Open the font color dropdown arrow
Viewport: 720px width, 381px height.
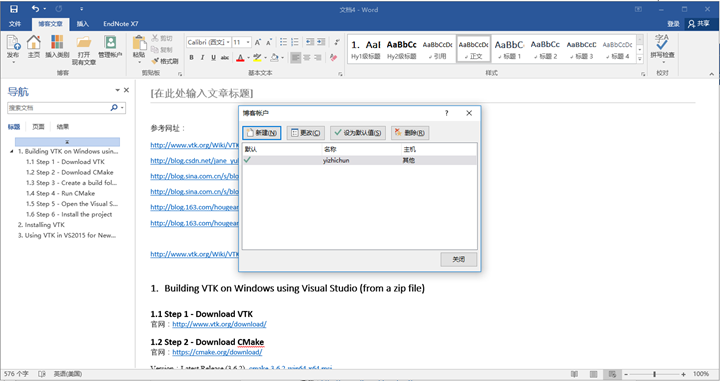[248, 58]
